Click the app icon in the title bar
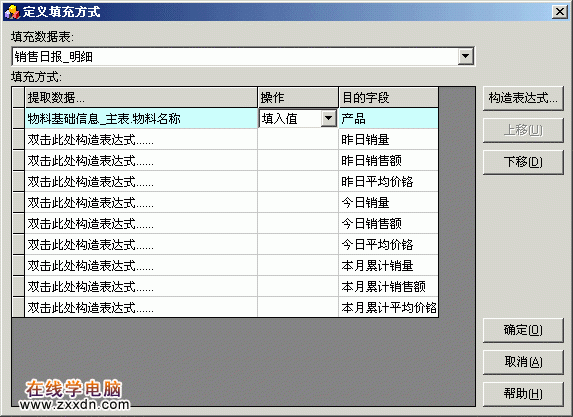The height and width of the screenshot is (417, 573). tap(12, 12)
